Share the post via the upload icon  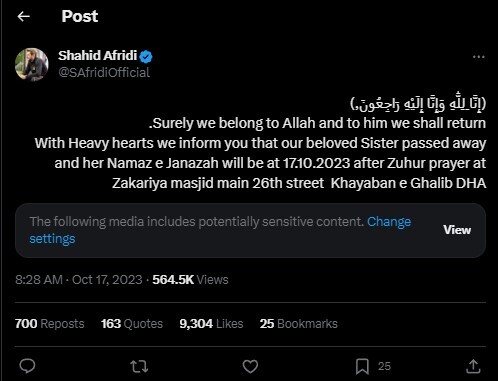(473, 366)
